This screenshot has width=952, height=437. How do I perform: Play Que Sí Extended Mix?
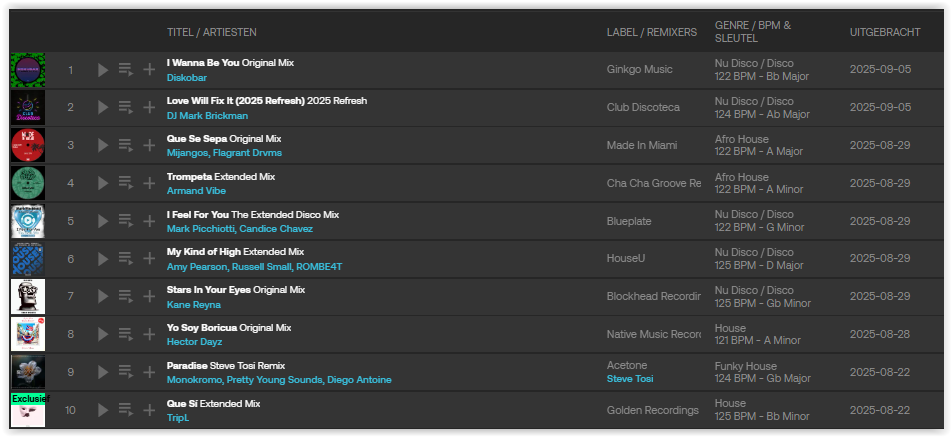tap(103, 410)
